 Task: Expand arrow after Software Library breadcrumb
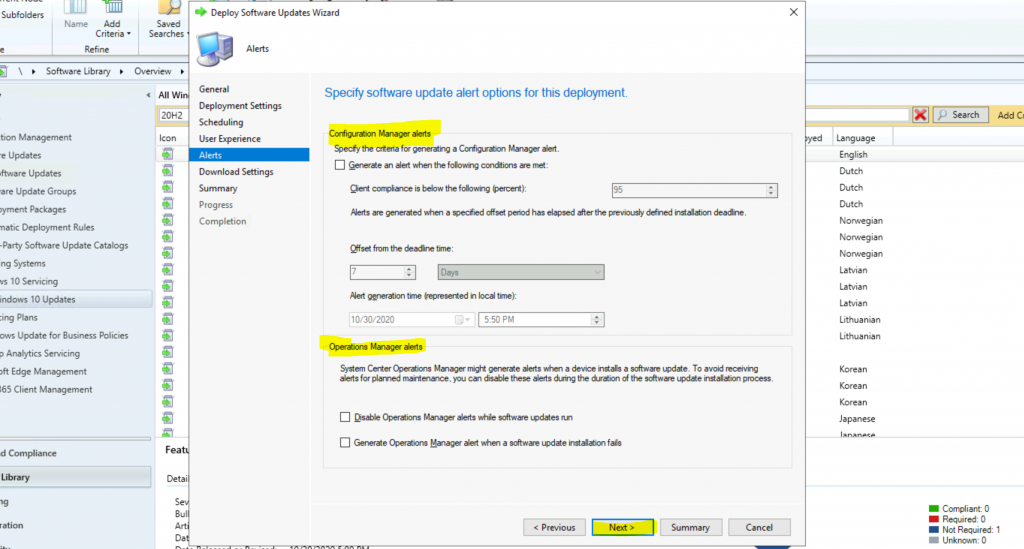tap(121, 71)
